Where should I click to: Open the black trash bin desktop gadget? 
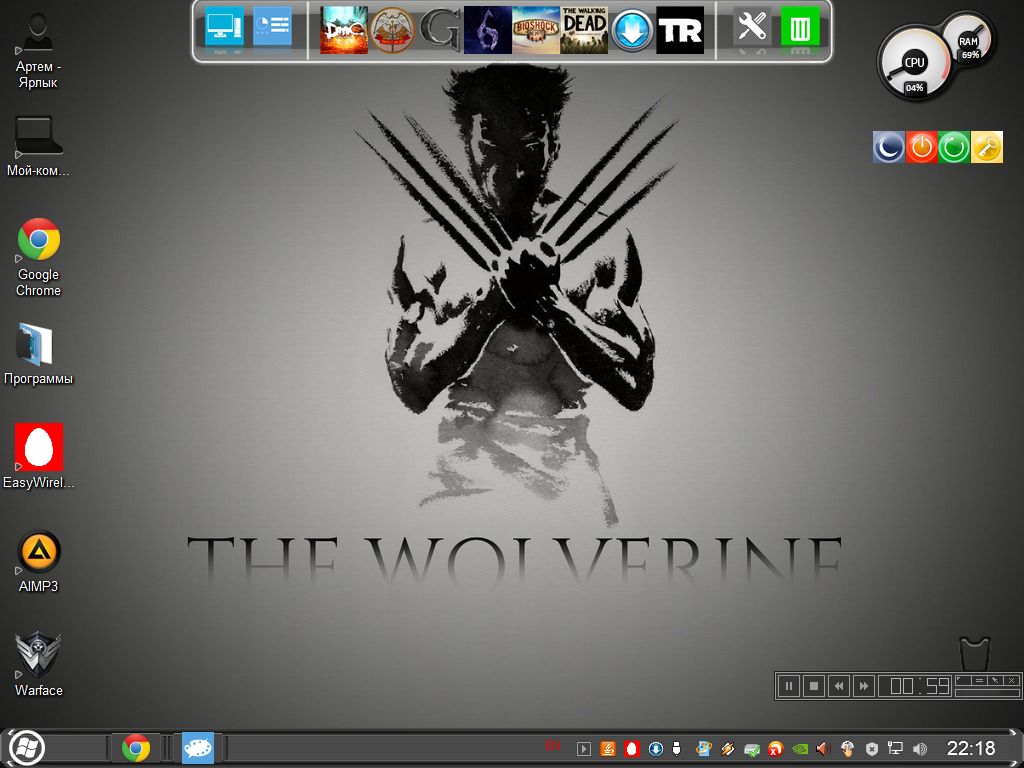(x=974, y=653)
